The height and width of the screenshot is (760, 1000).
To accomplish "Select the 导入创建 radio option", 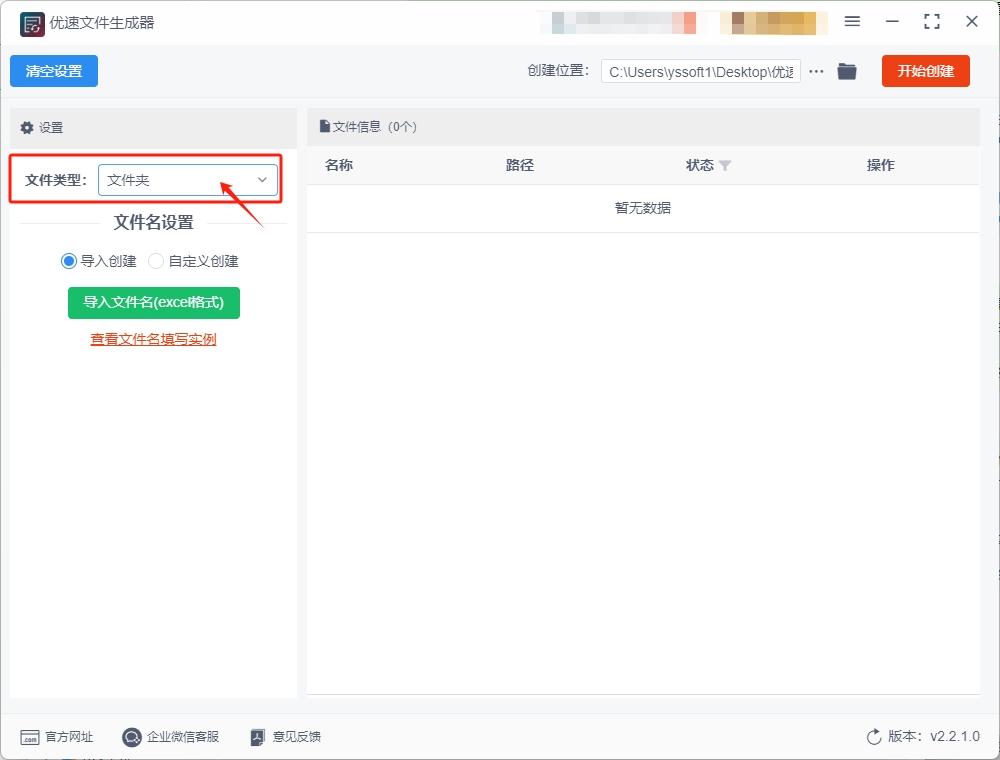I will tap(69, 261).
